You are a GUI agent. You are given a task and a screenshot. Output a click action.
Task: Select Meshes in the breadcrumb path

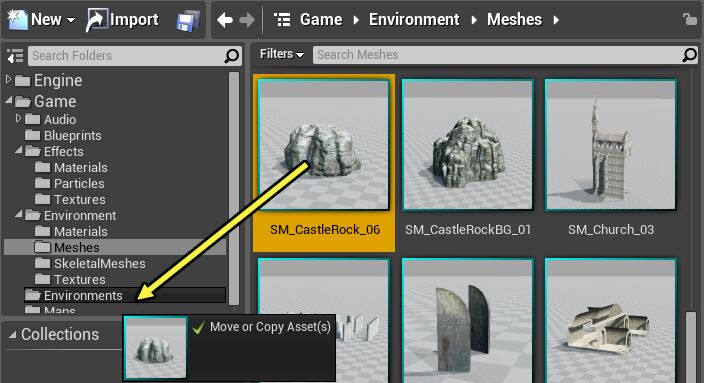coord(515,20)
